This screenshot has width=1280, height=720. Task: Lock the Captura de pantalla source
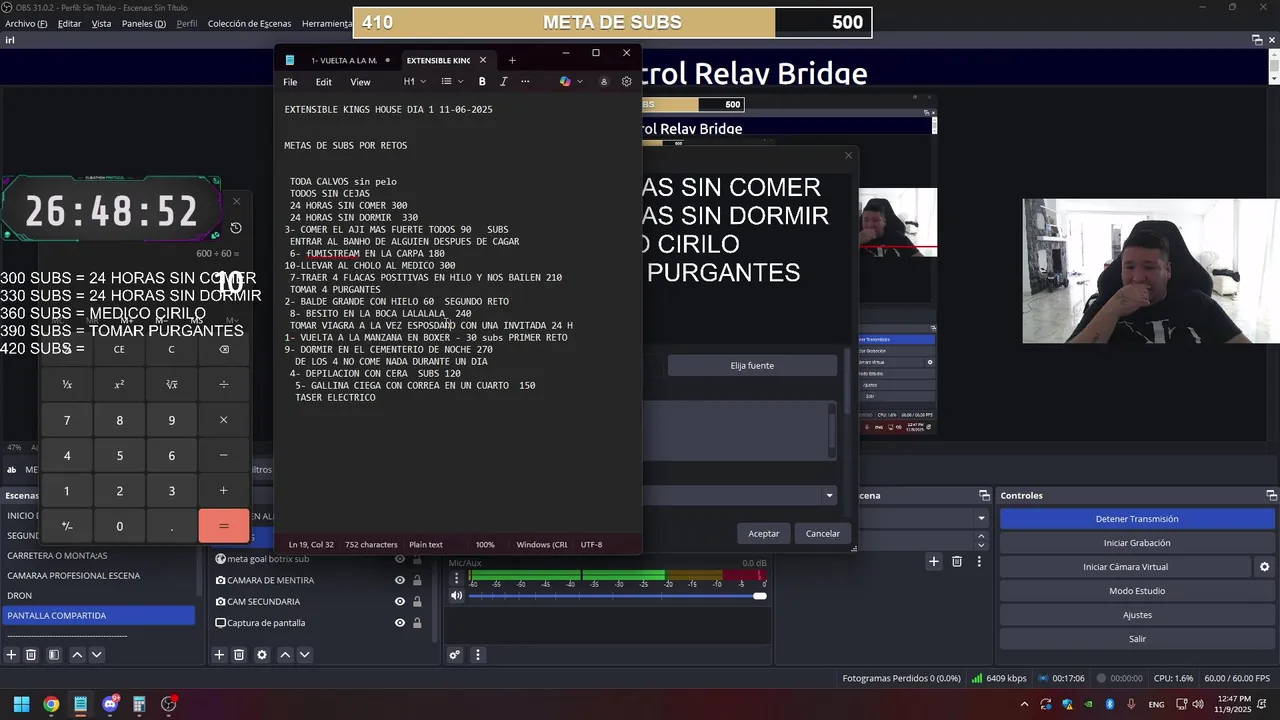(417, 623)
